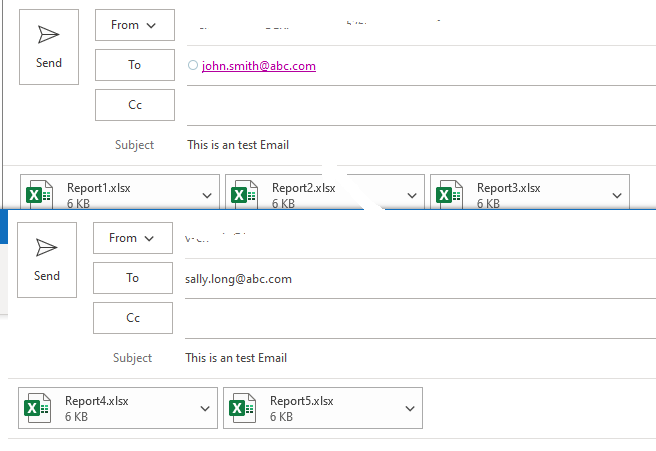
Task: Expand Report3.xlsx attachment options arrow
Action: pos(617,195)
